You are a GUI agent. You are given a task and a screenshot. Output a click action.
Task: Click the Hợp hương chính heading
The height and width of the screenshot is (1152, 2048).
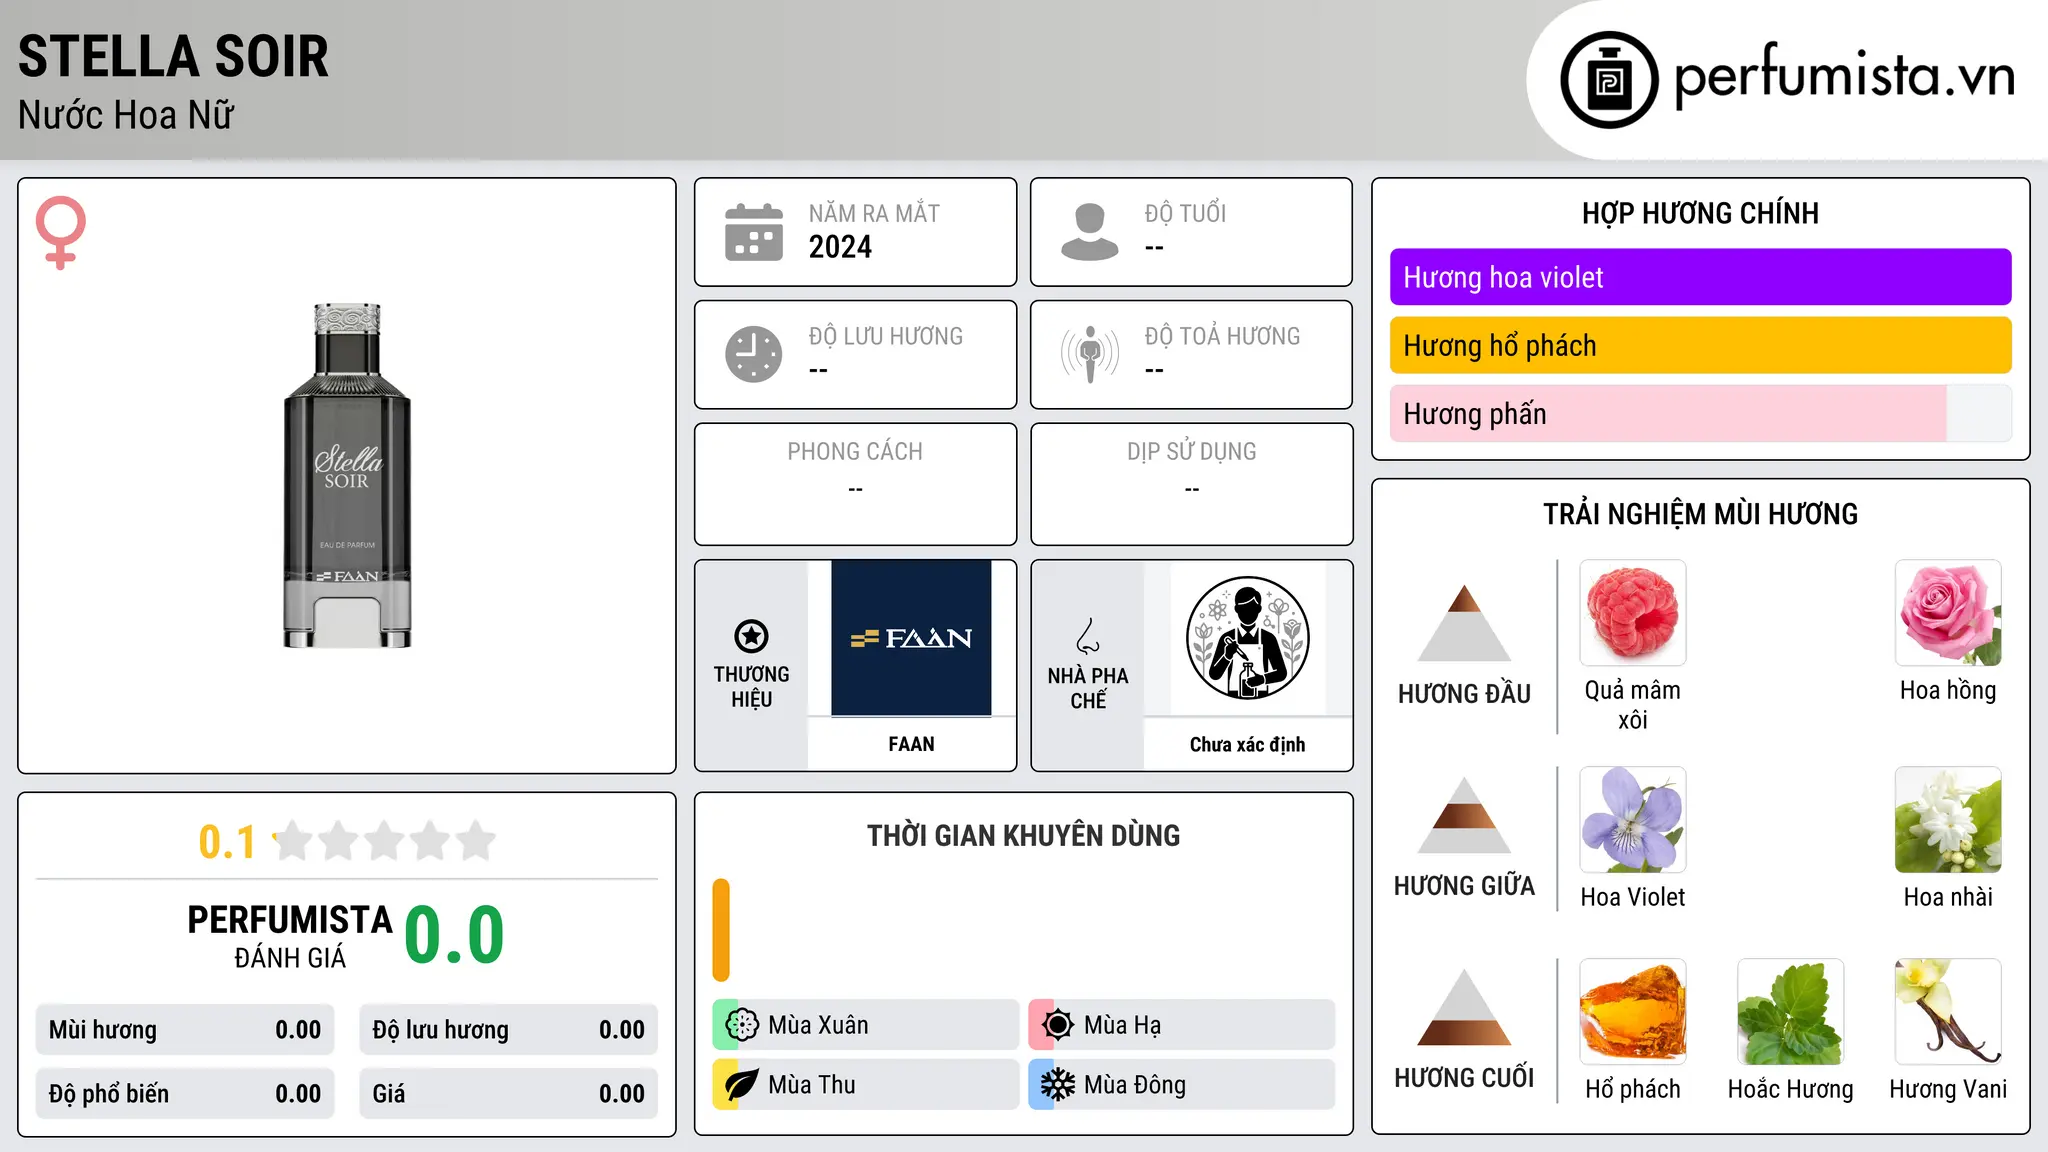pos(1700,213)
